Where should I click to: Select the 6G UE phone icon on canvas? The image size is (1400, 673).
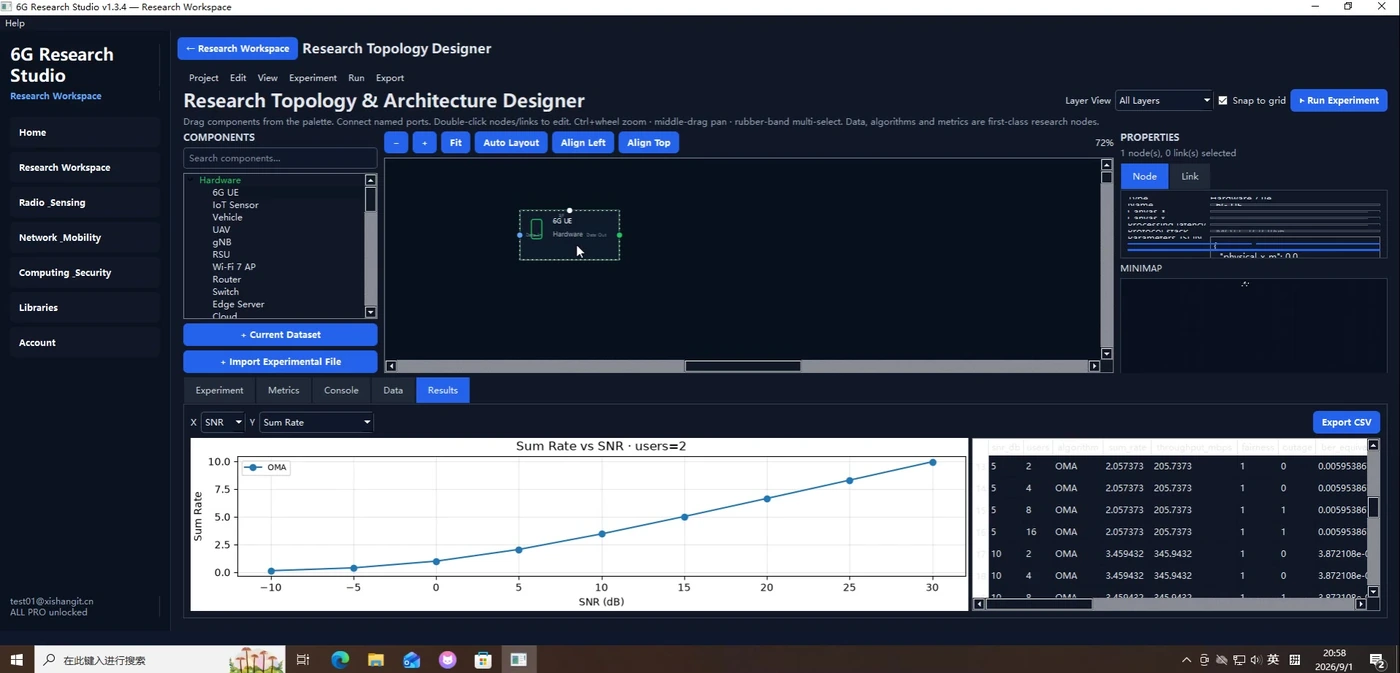(536, 229)
